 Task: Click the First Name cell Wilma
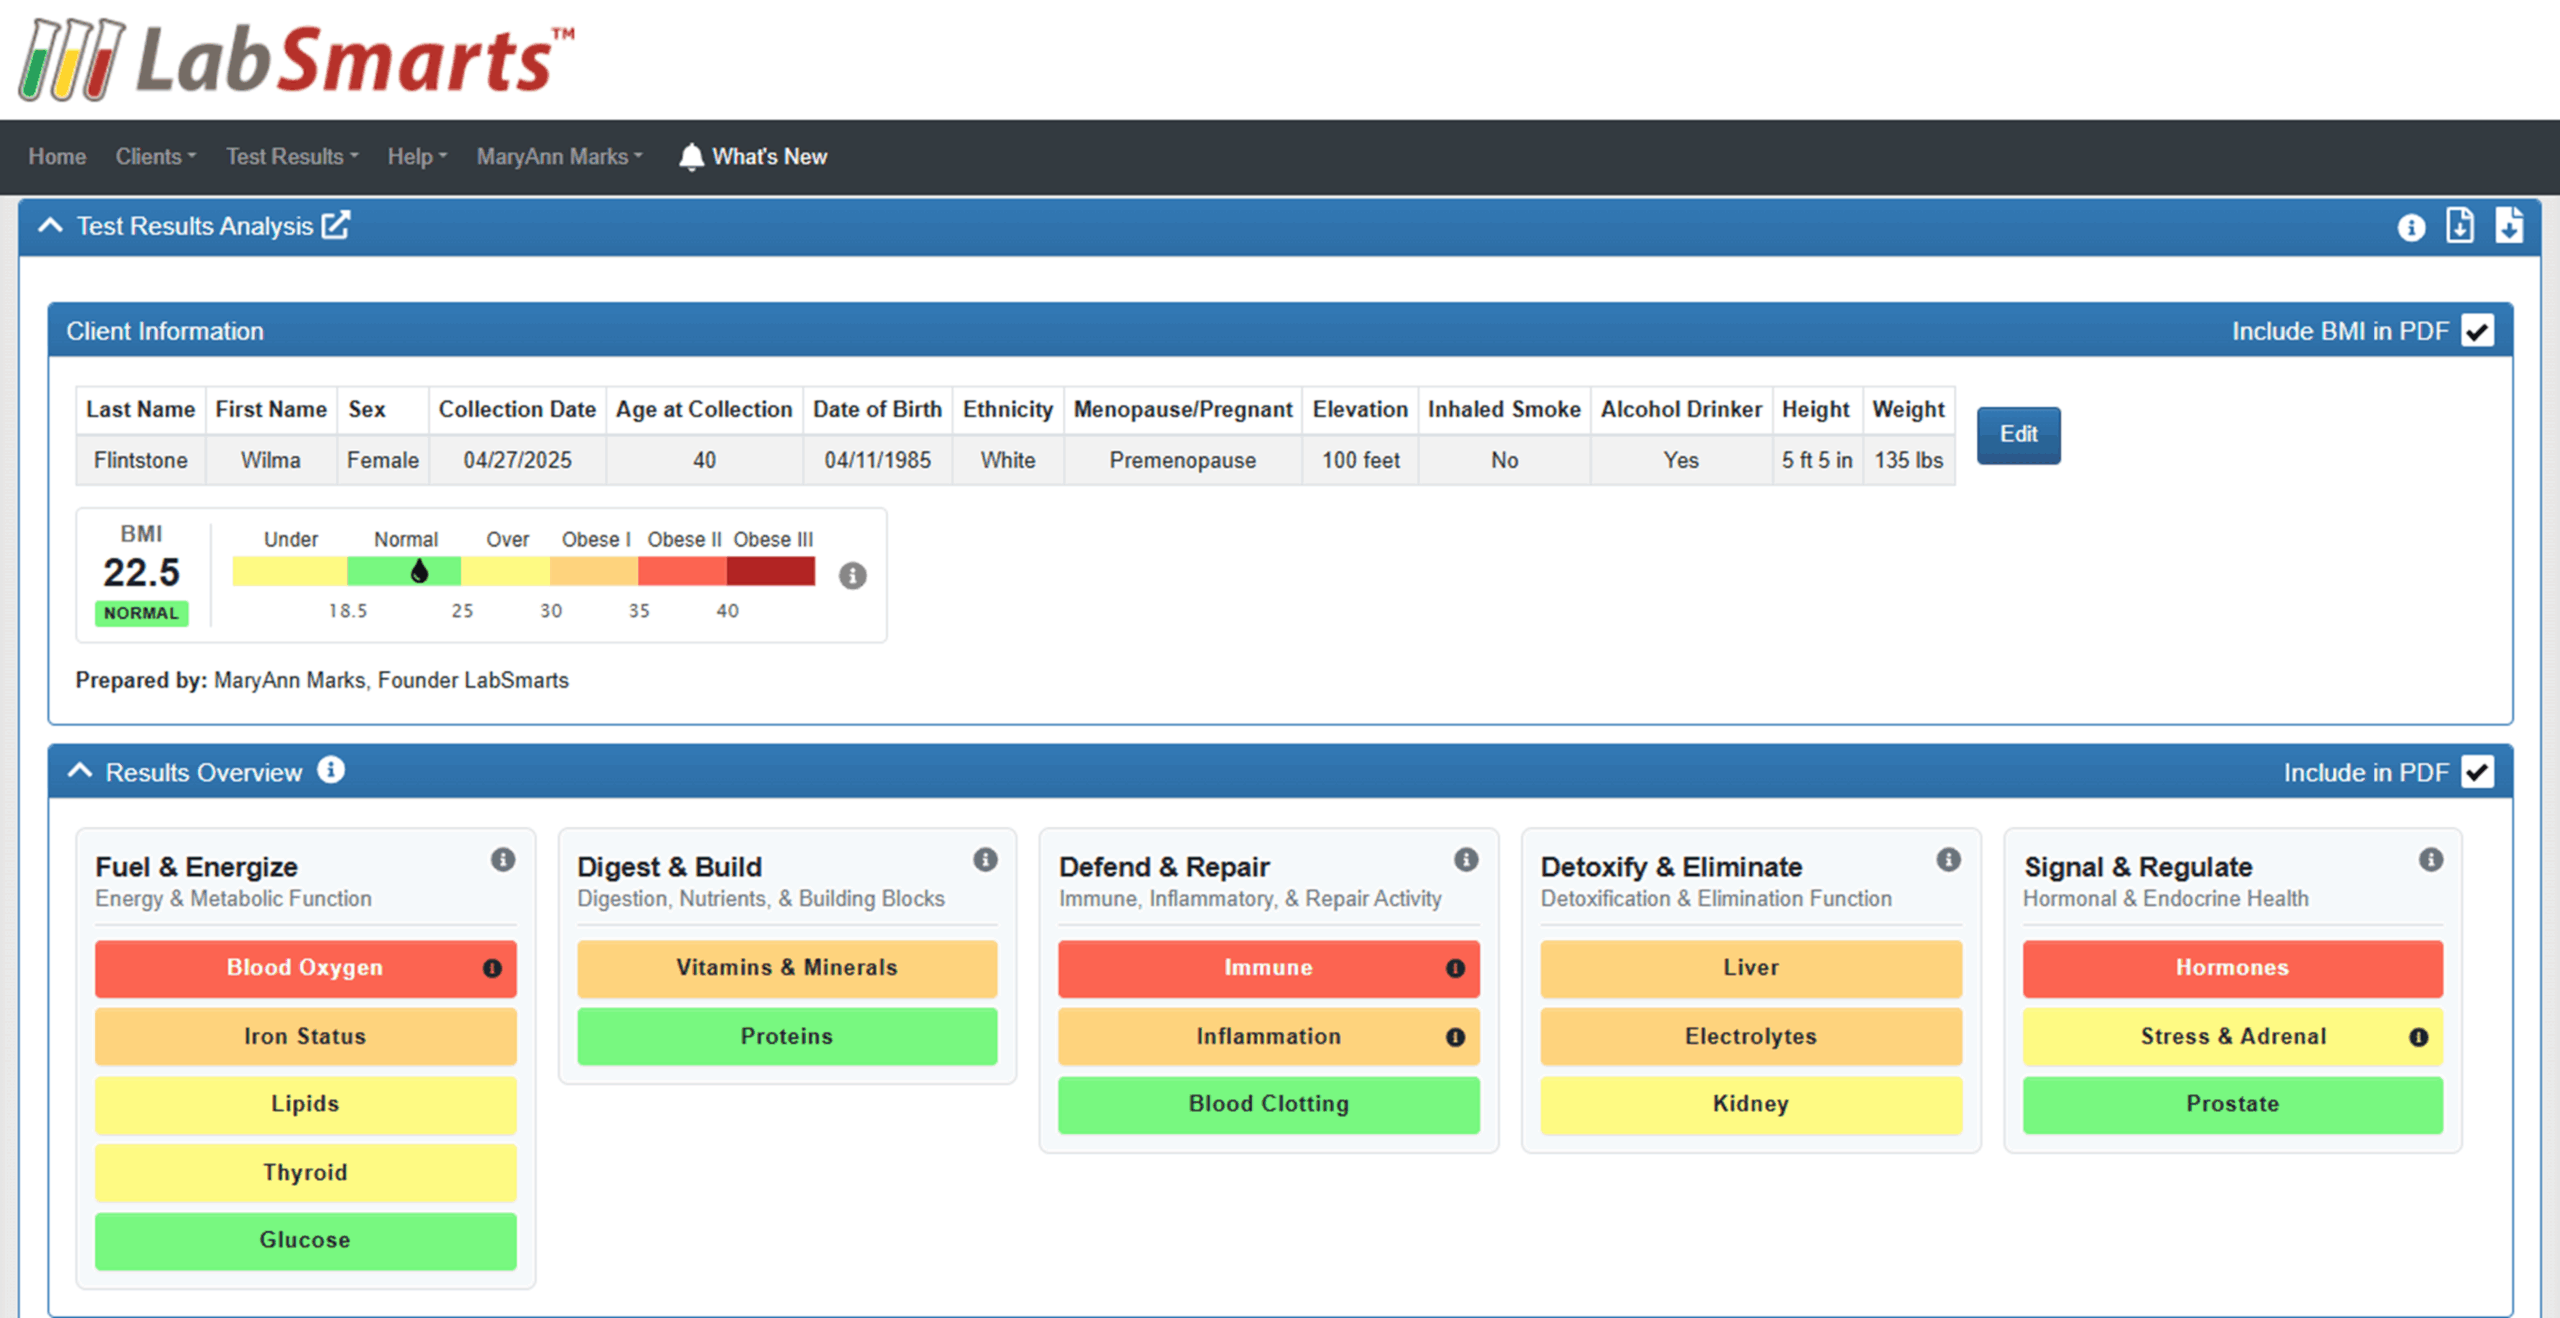271,460
